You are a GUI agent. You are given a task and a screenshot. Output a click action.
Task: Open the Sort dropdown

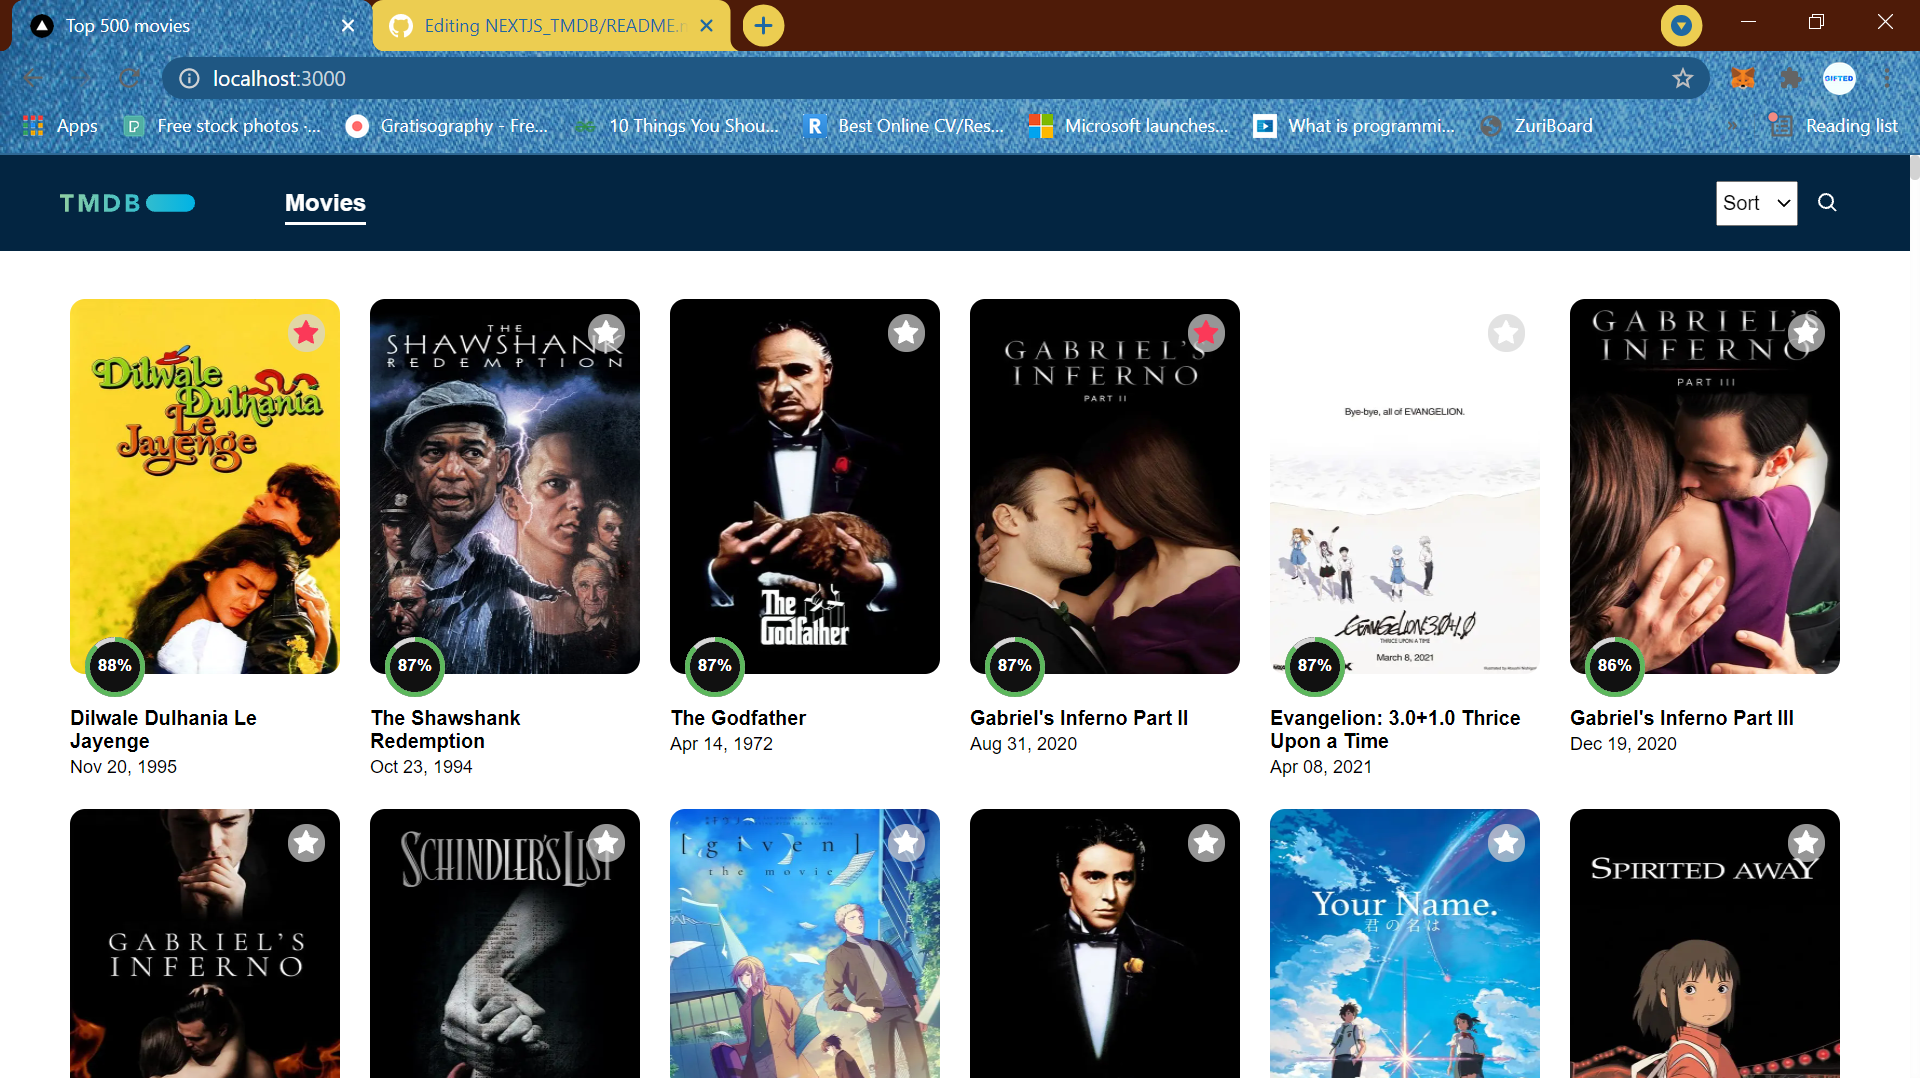click(x=1756, y=203)
